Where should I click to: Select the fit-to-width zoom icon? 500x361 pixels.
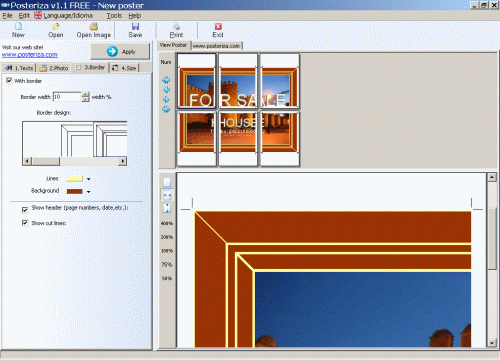pyautogui.click(x=167, y=195)
